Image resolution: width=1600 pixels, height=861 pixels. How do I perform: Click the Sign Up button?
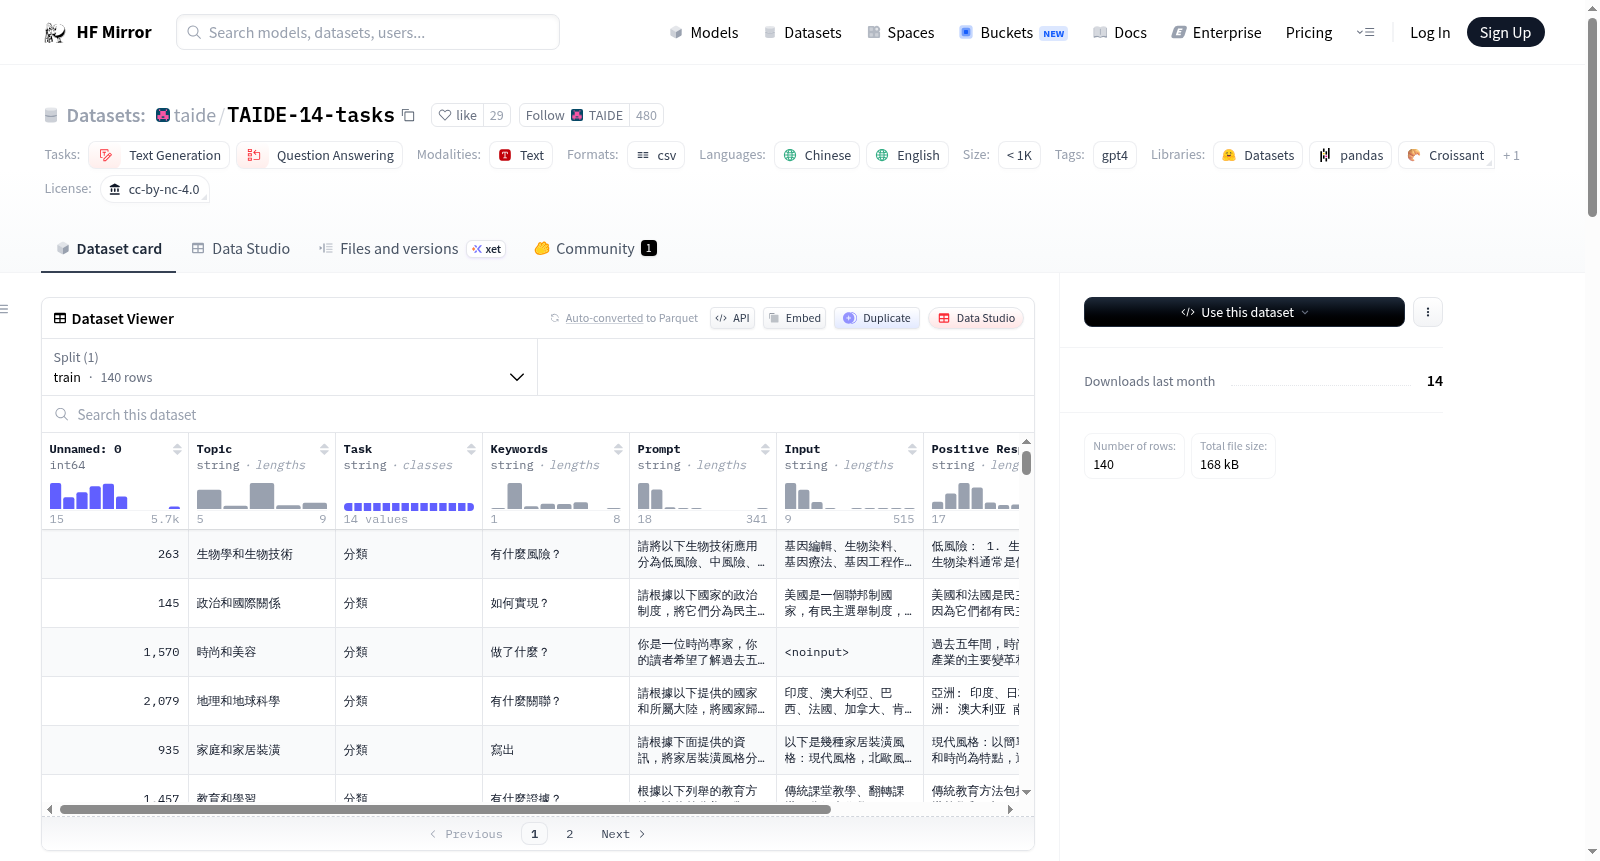pyautogui.click(x=1505, y=33)
